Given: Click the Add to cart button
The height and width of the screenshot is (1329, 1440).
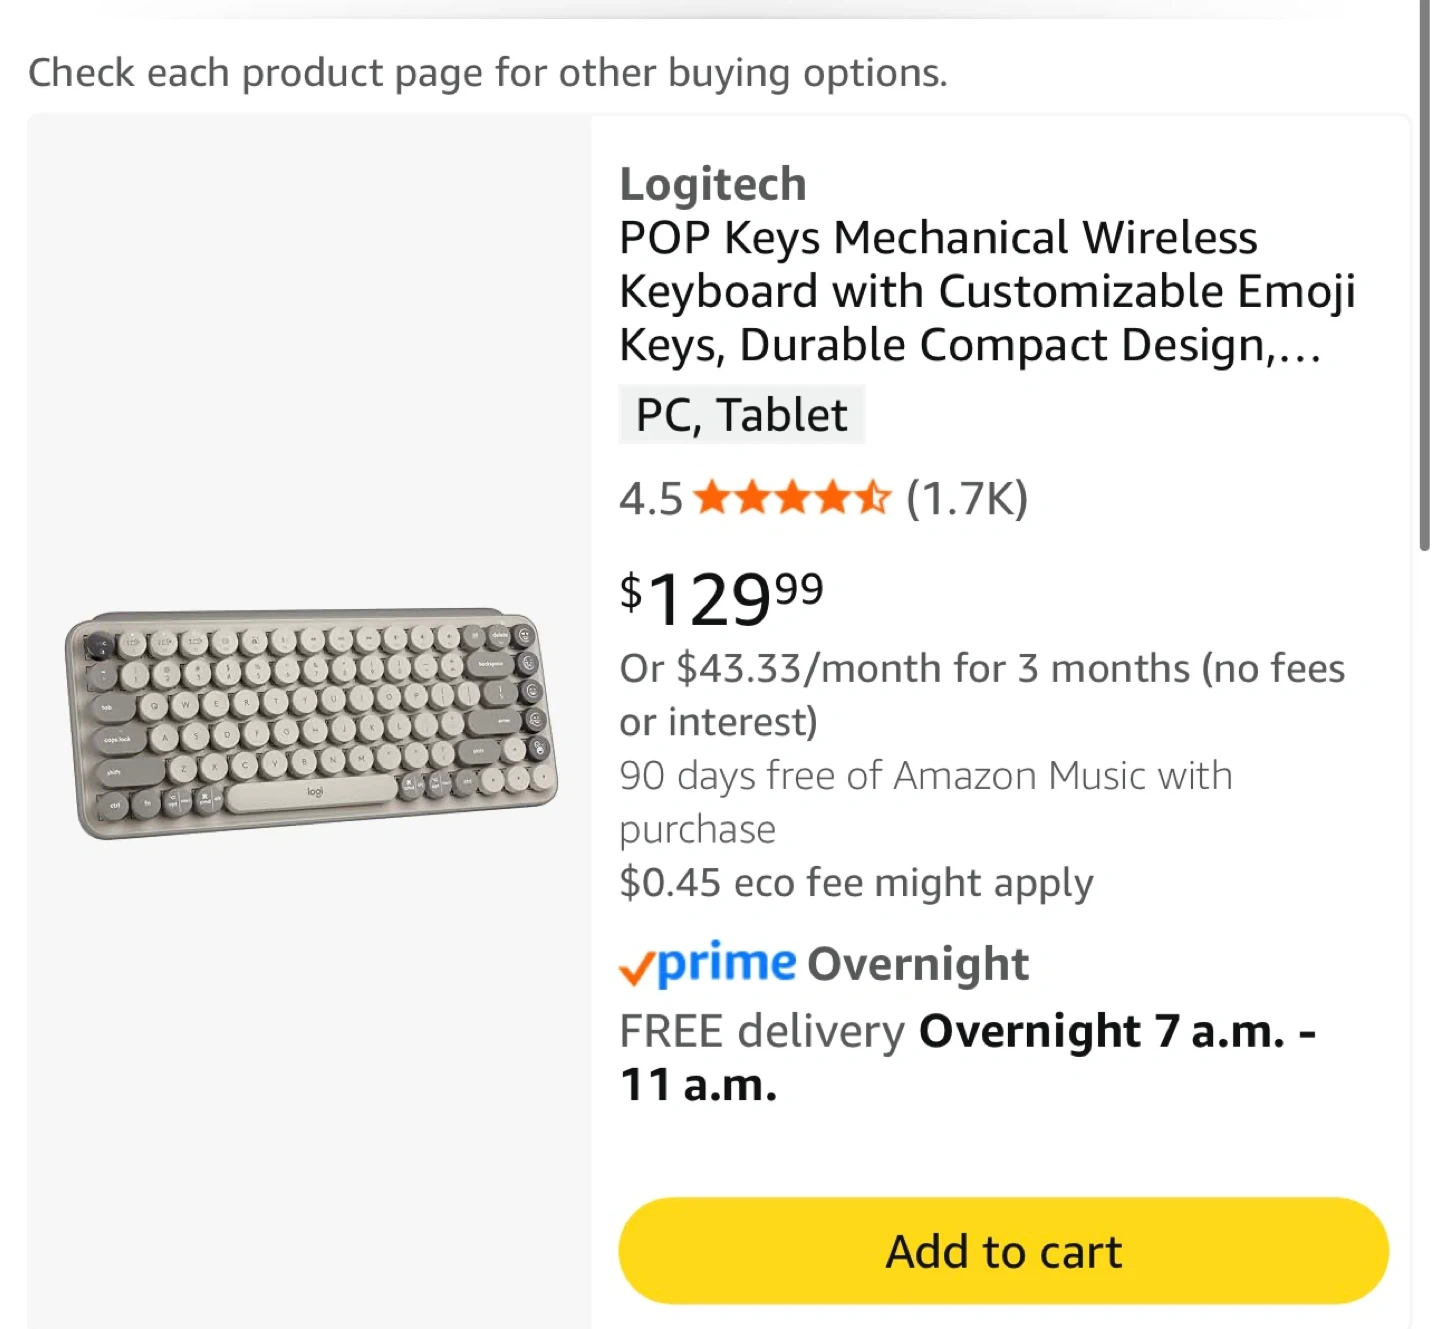Looking at the screenshot, I should 1003,1251.
